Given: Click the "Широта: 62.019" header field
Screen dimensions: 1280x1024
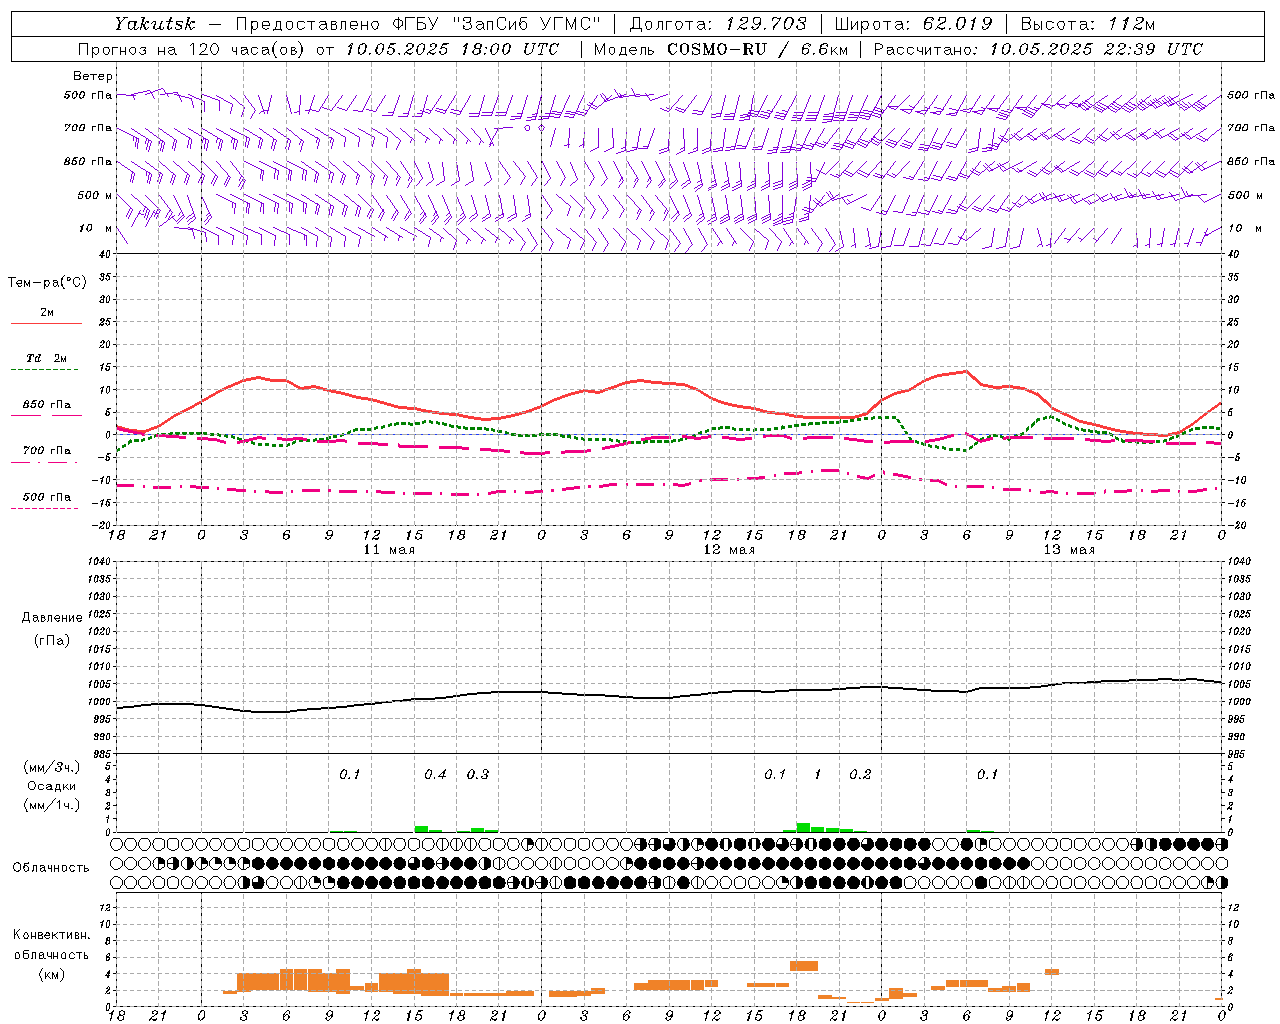Looking at the screenshot, I should (x=913, y=24).
